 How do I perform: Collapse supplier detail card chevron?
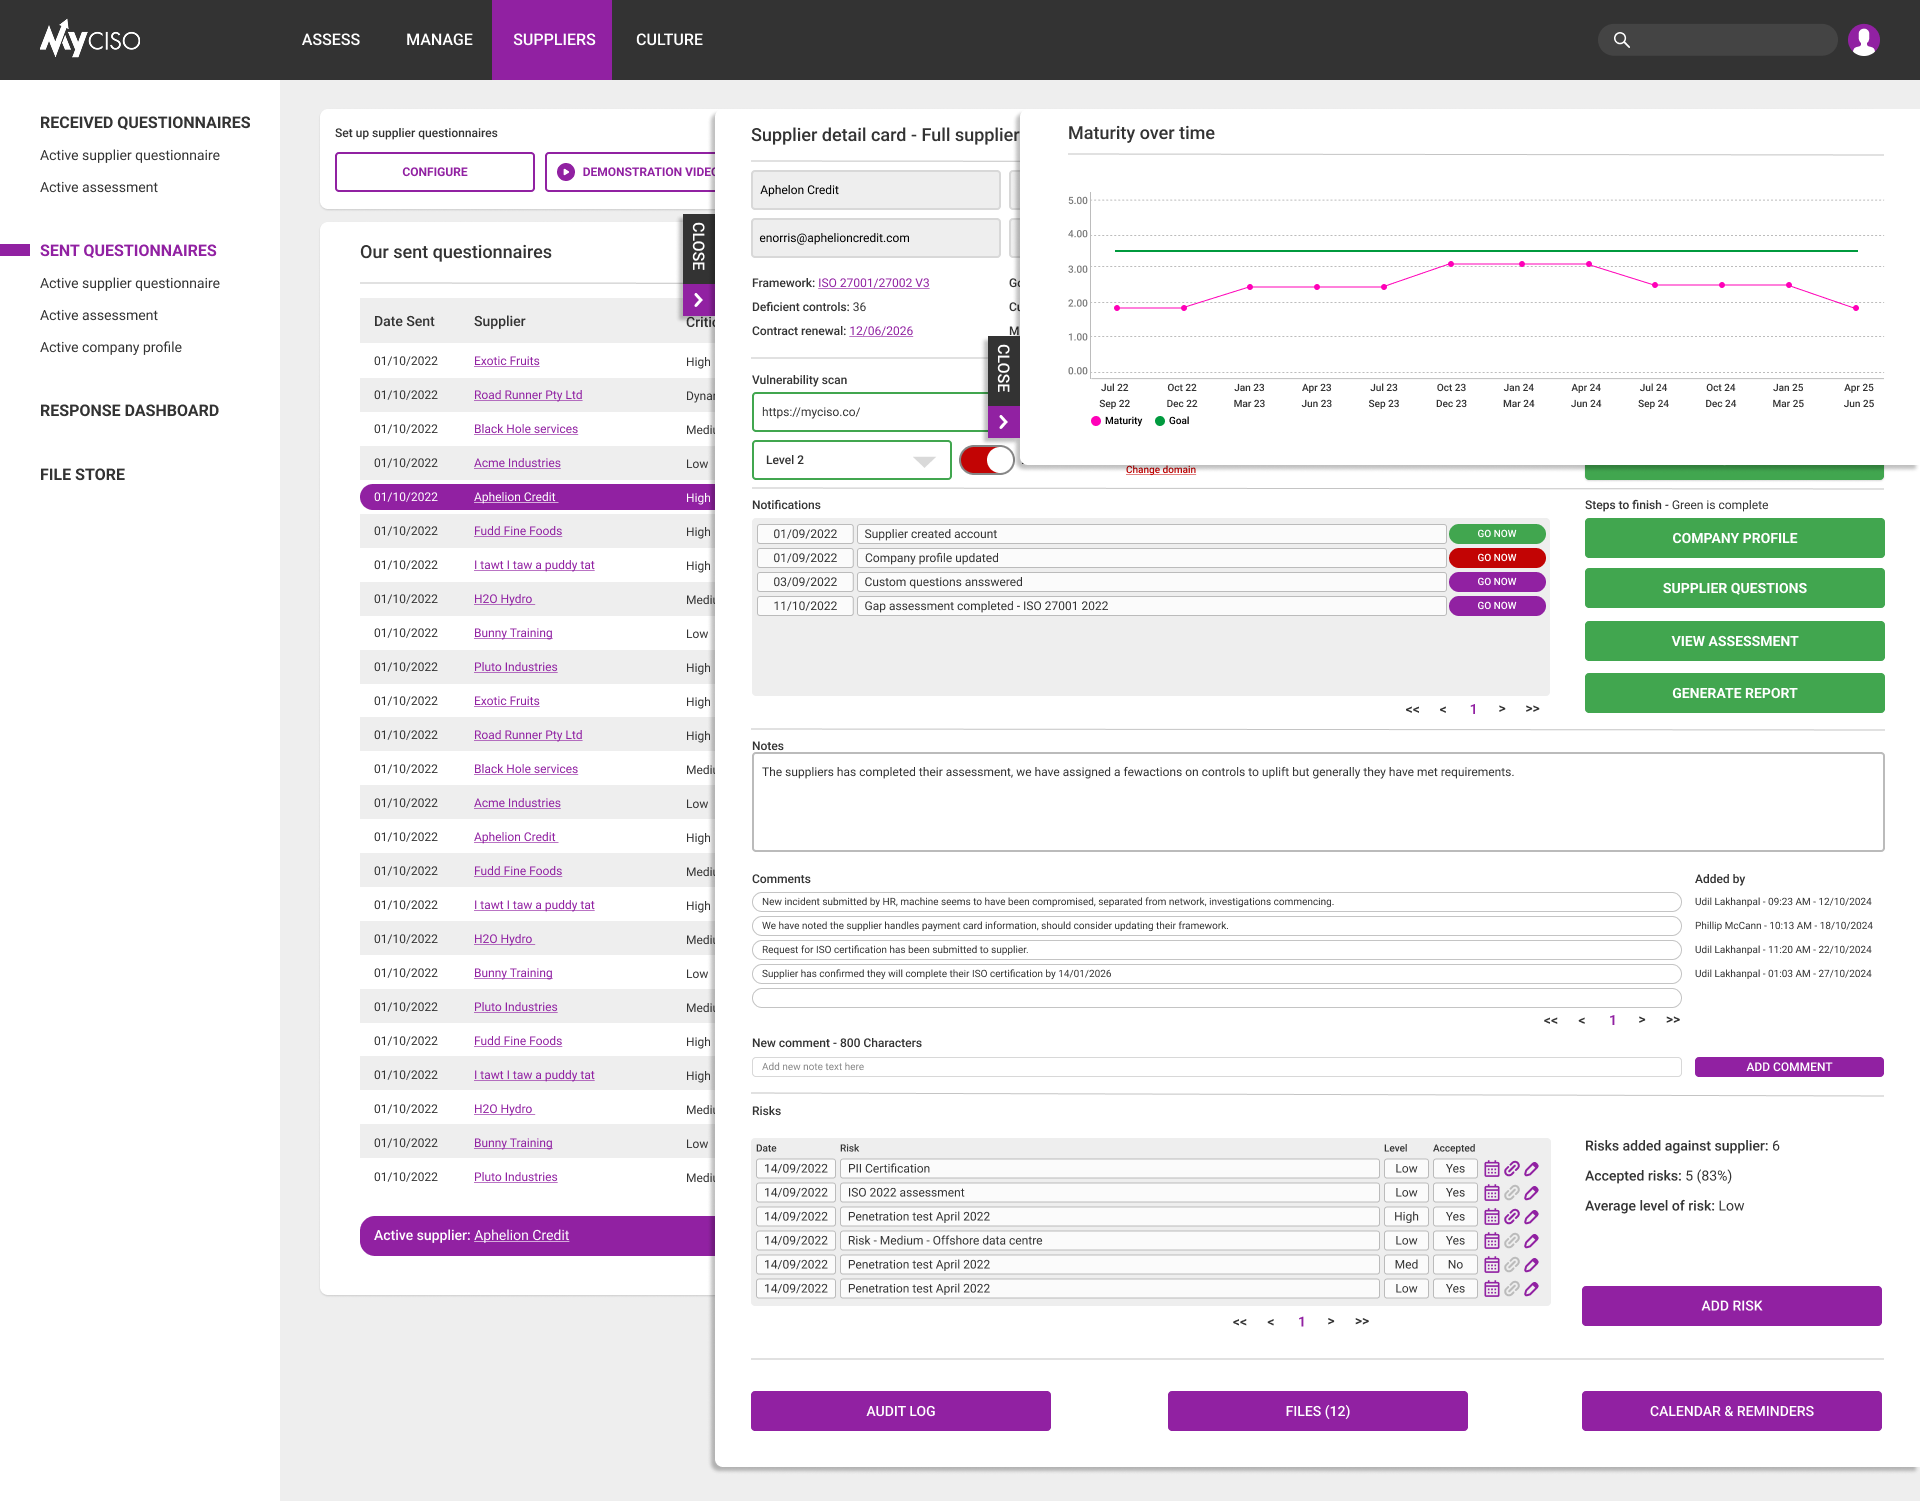tap(698, 300)
